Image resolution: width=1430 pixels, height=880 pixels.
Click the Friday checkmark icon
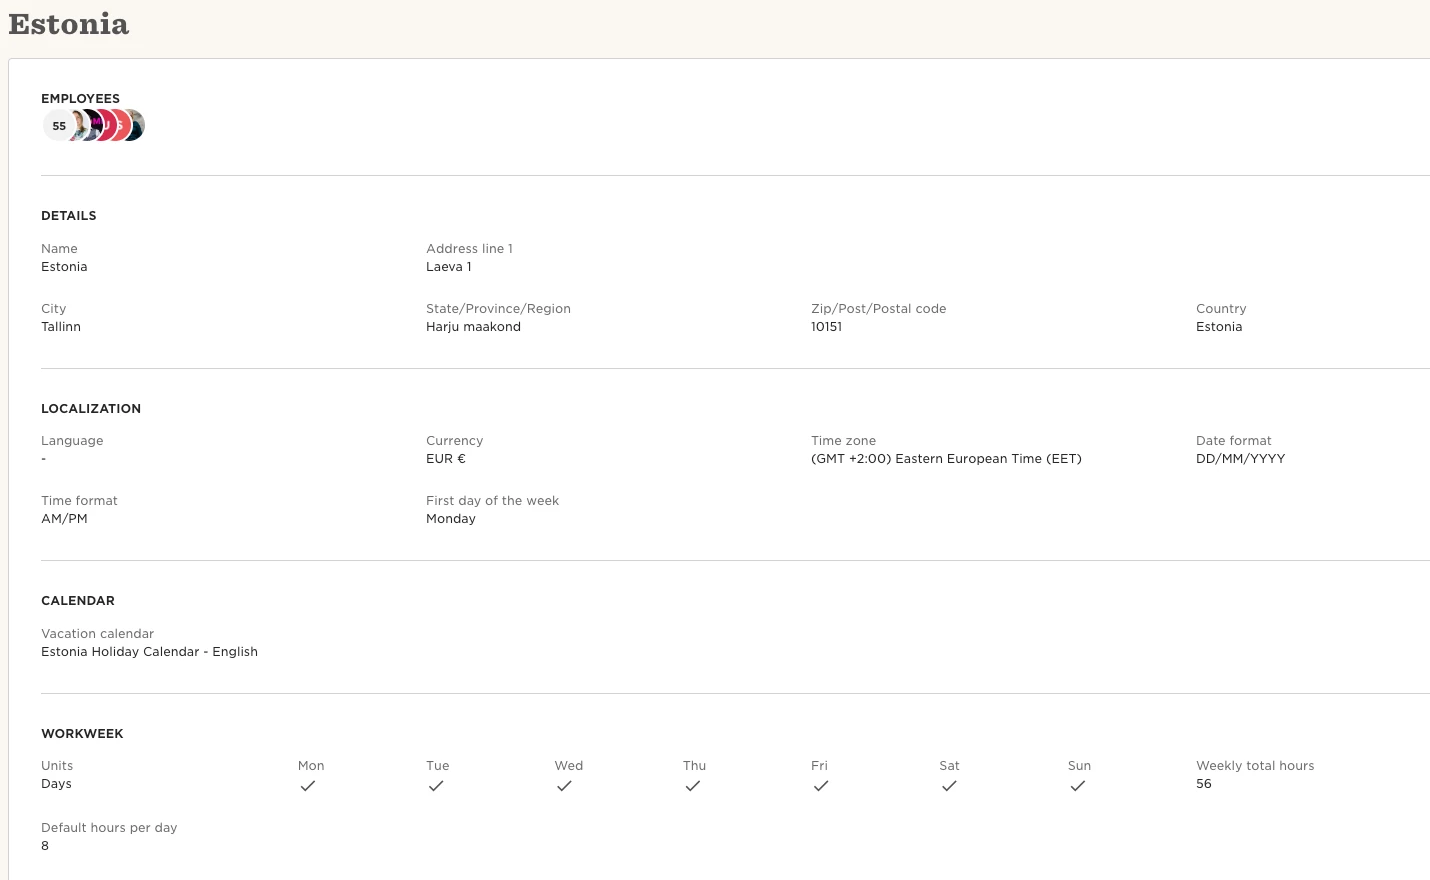(821, 786)
